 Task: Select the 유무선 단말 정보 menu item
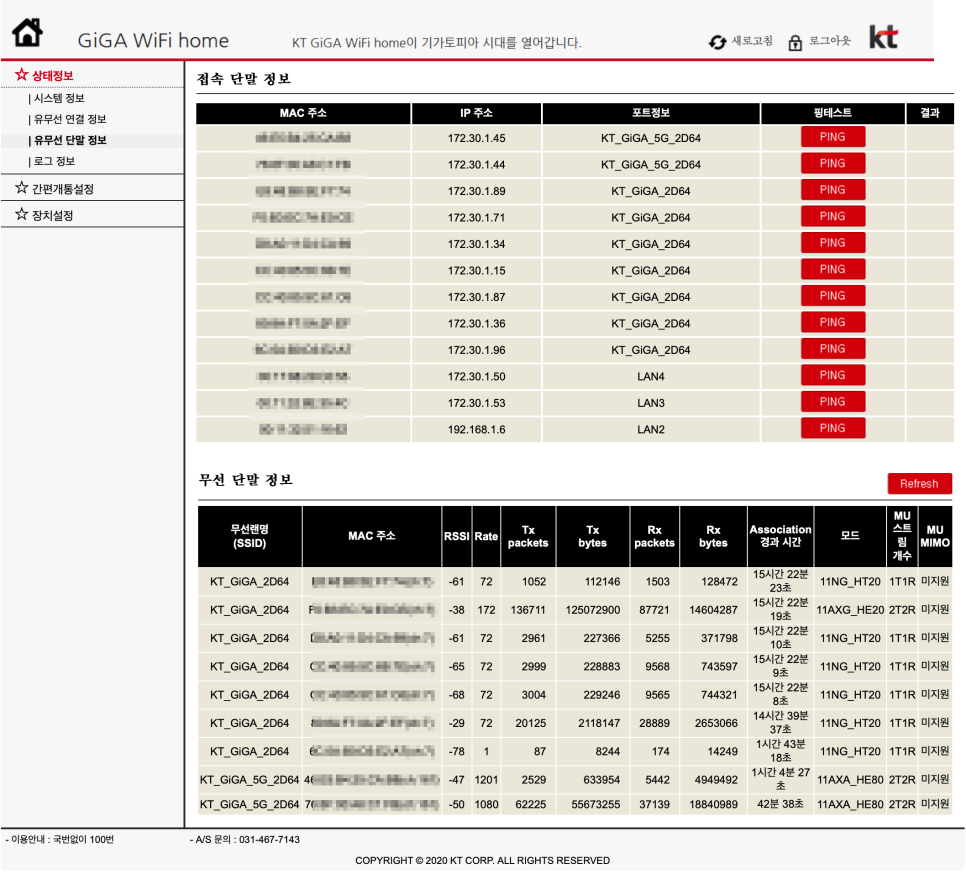point(67,140)
